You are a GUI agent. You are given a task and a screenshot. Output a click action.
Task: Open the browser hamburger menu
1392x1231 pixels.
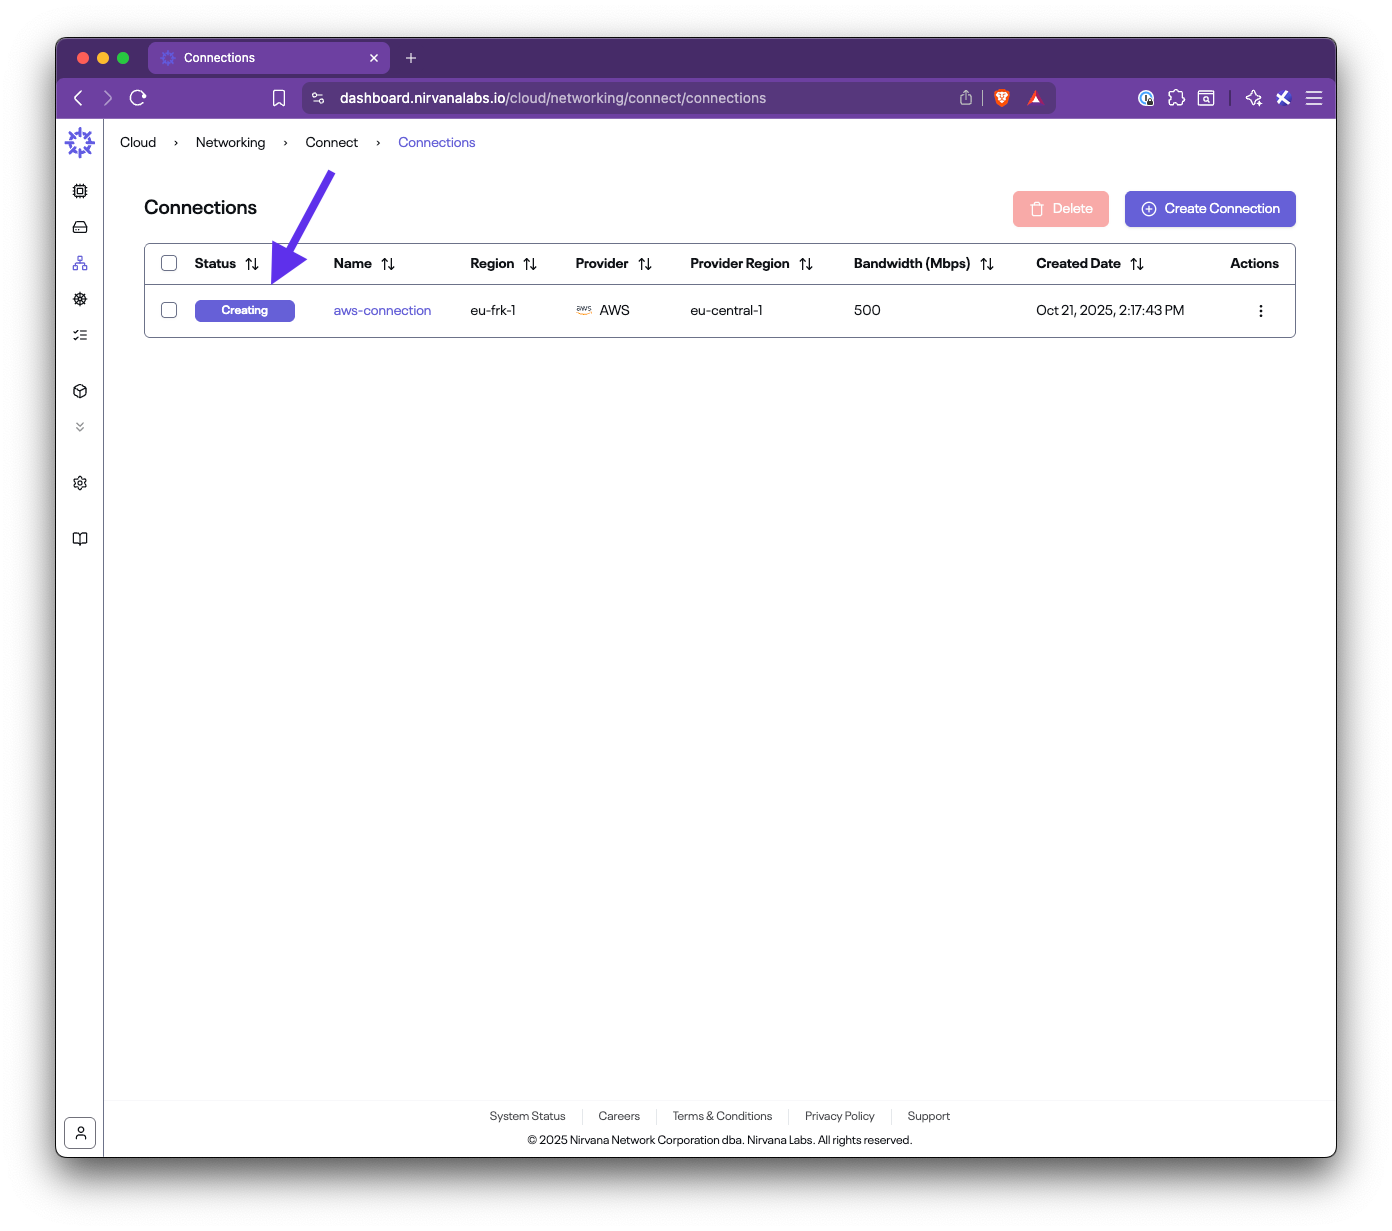pos(1314,97)
